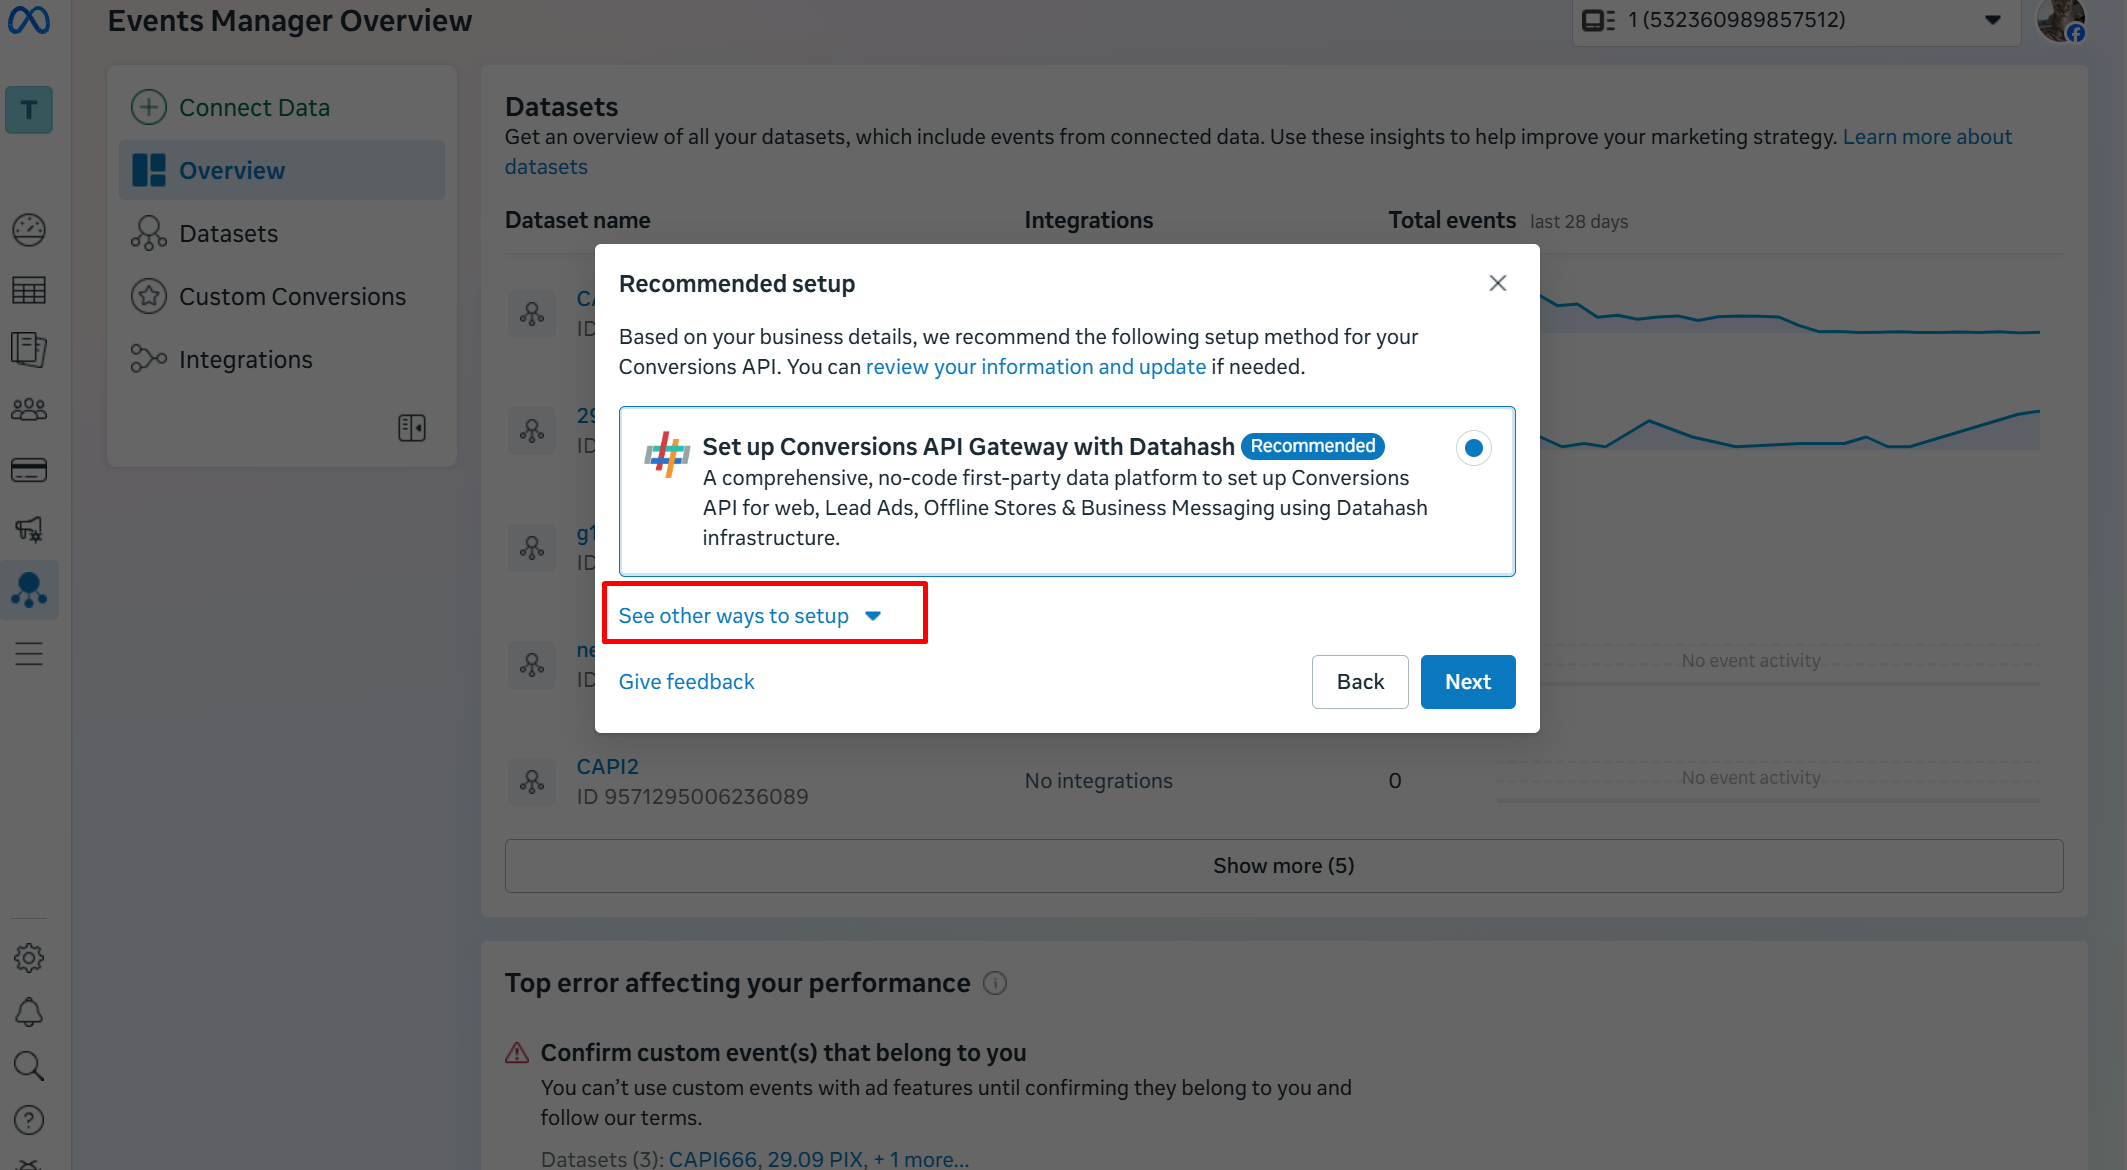Click the search magnifier icon
Image resolution: width=2127 pixels, height=1170 pixels.
(x=29, y=1066)
